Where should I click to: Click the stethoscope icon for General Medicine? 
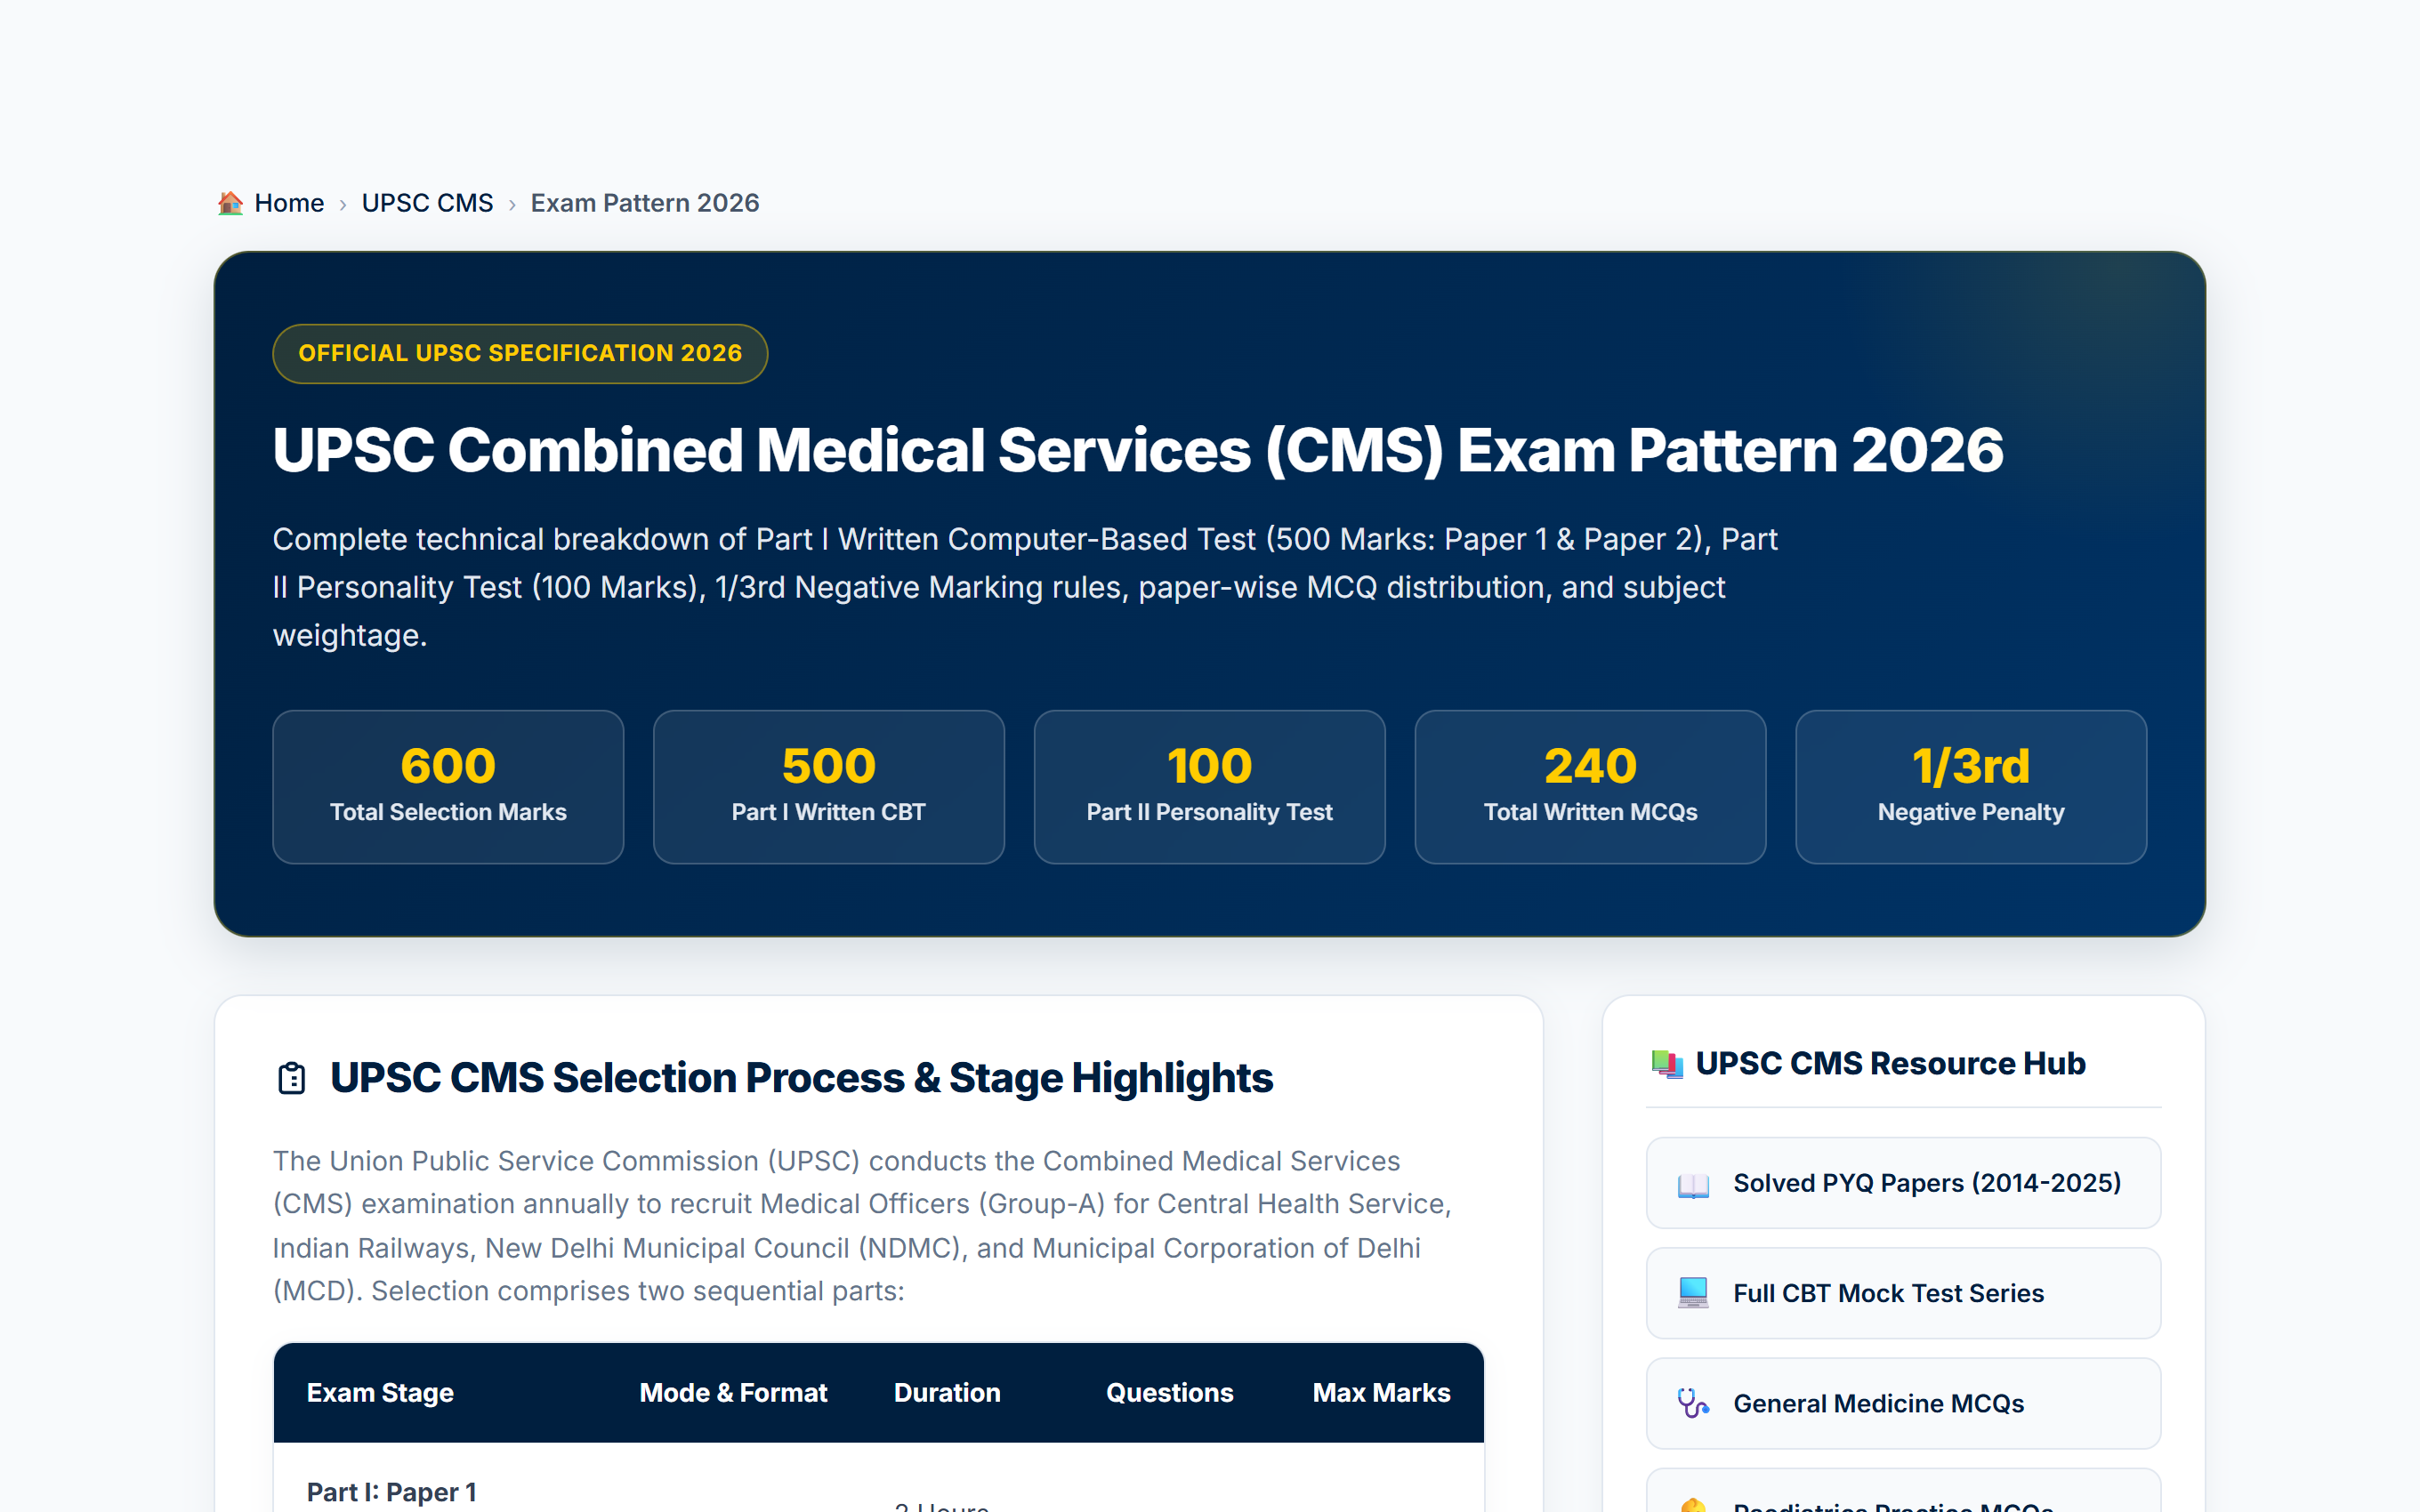tap(1693, 1404)
